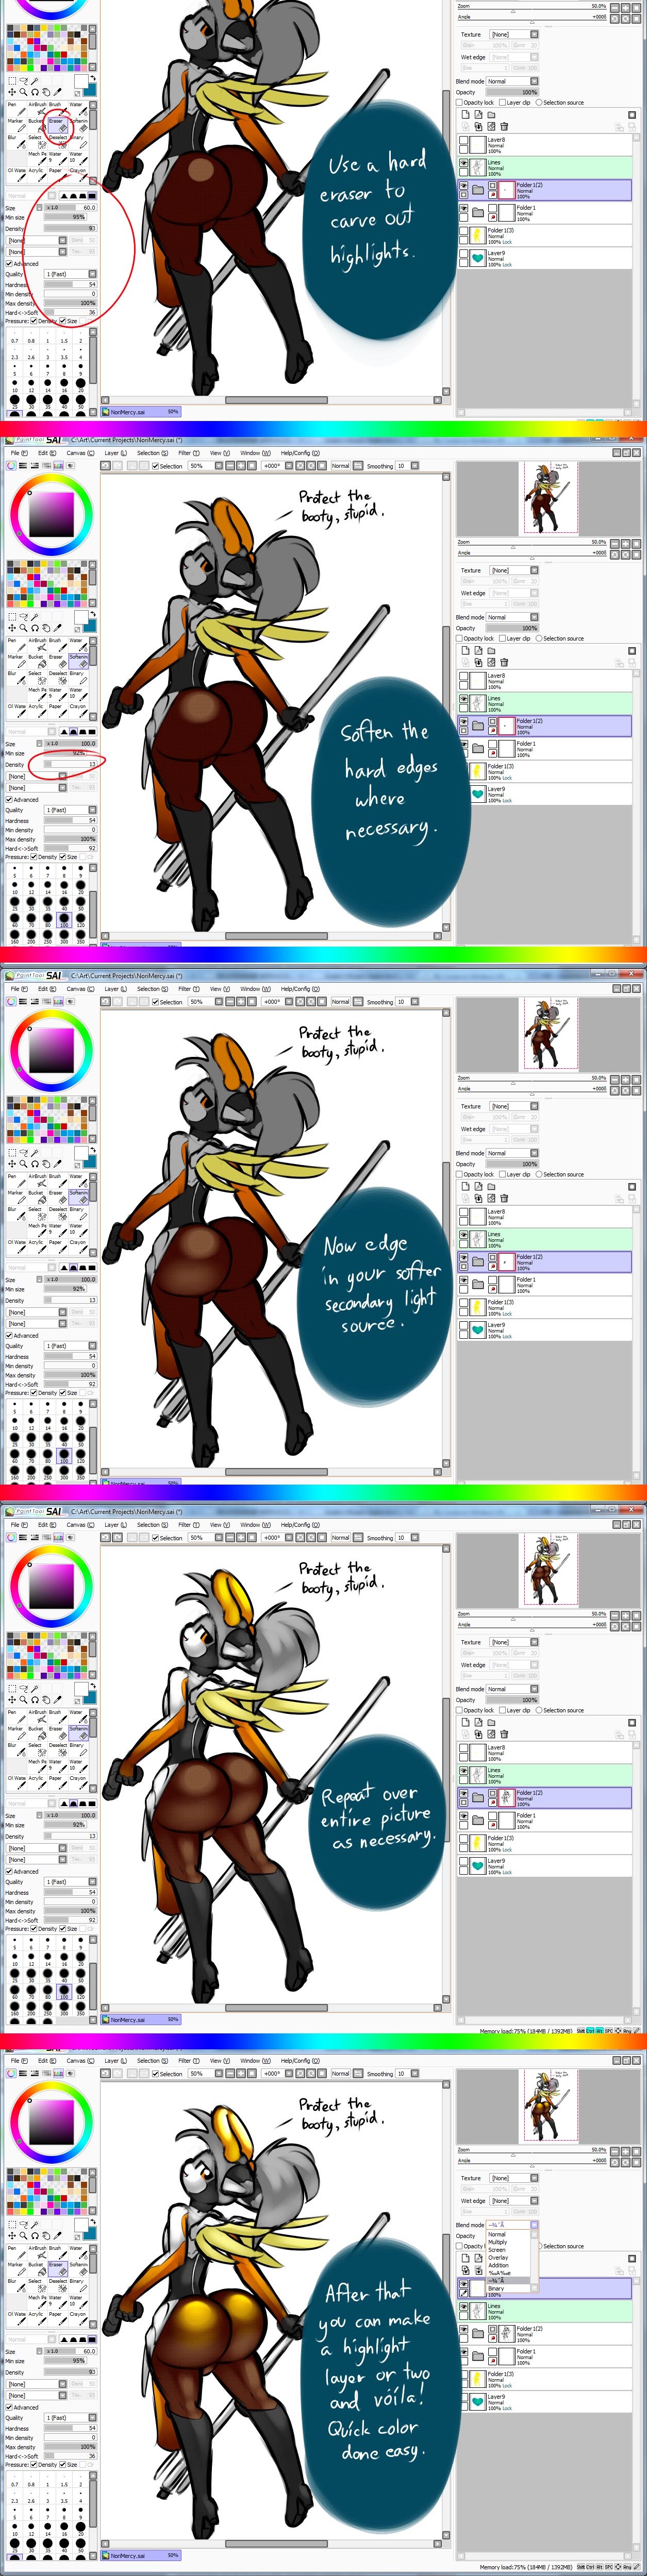This screenshot has width=647, height=2576.
Task: Pick Softening tool in 'Soften the hard edges' screenshot
Action: [79, 662]
